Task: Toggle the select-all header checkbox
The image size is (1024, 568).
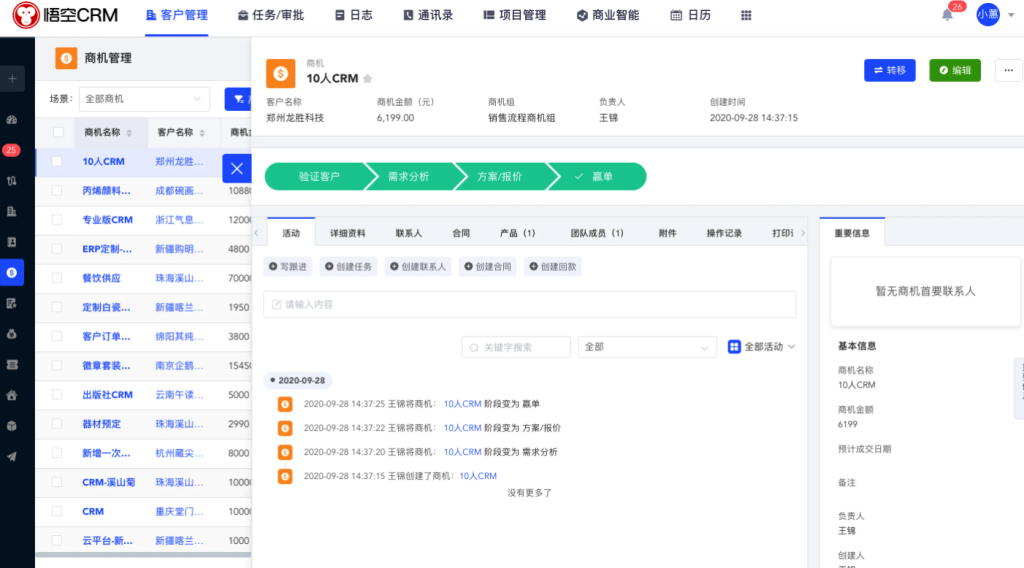Action: click(58, 133)
